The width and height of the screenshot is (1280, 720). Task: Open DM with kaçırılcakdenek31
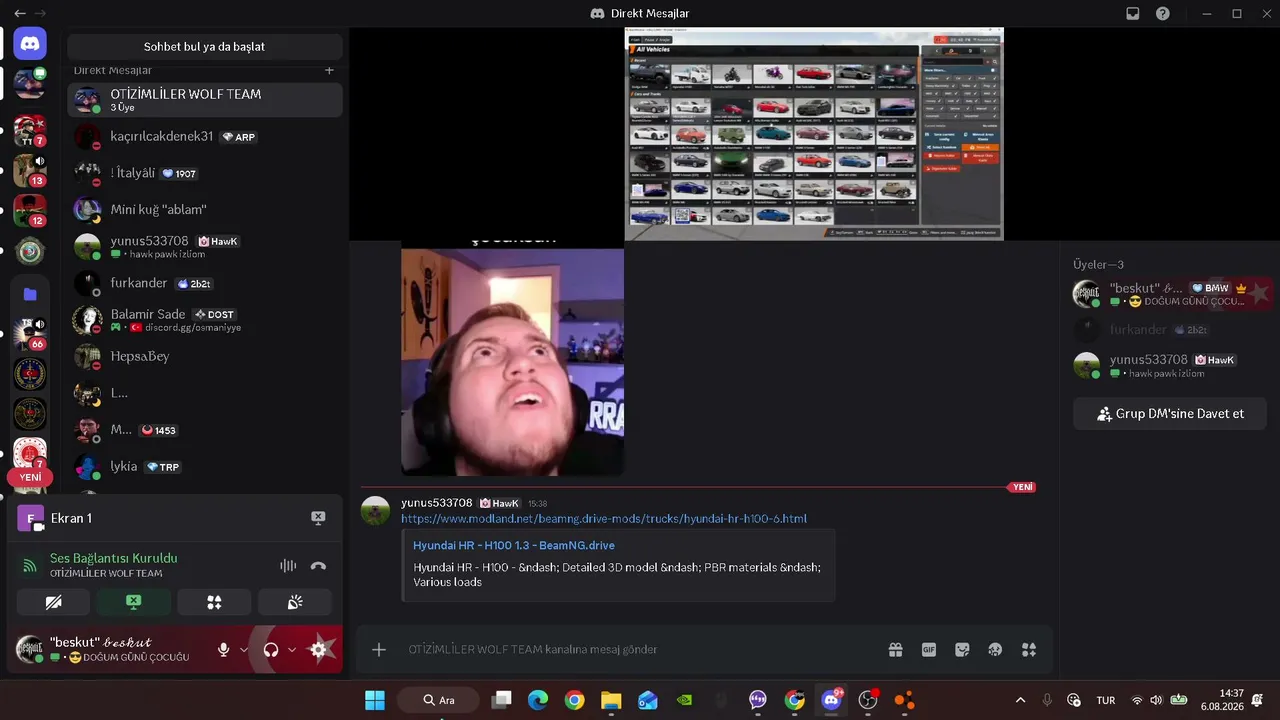click(205, 137)
